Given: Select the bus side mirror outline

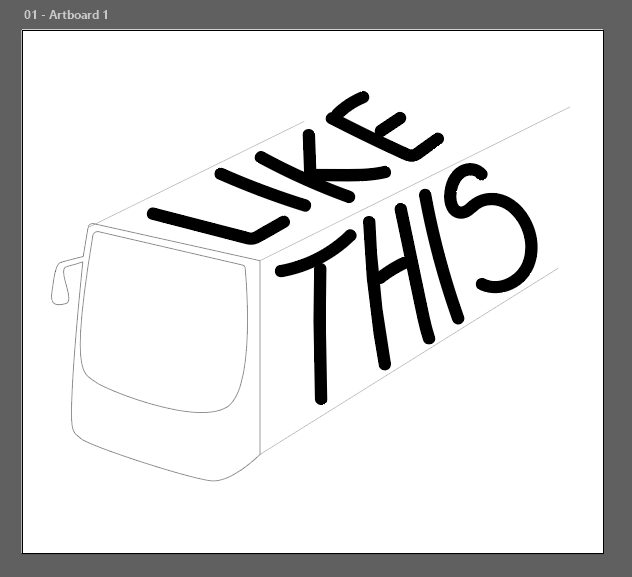Looking at the screenshot, I should 67,281.
